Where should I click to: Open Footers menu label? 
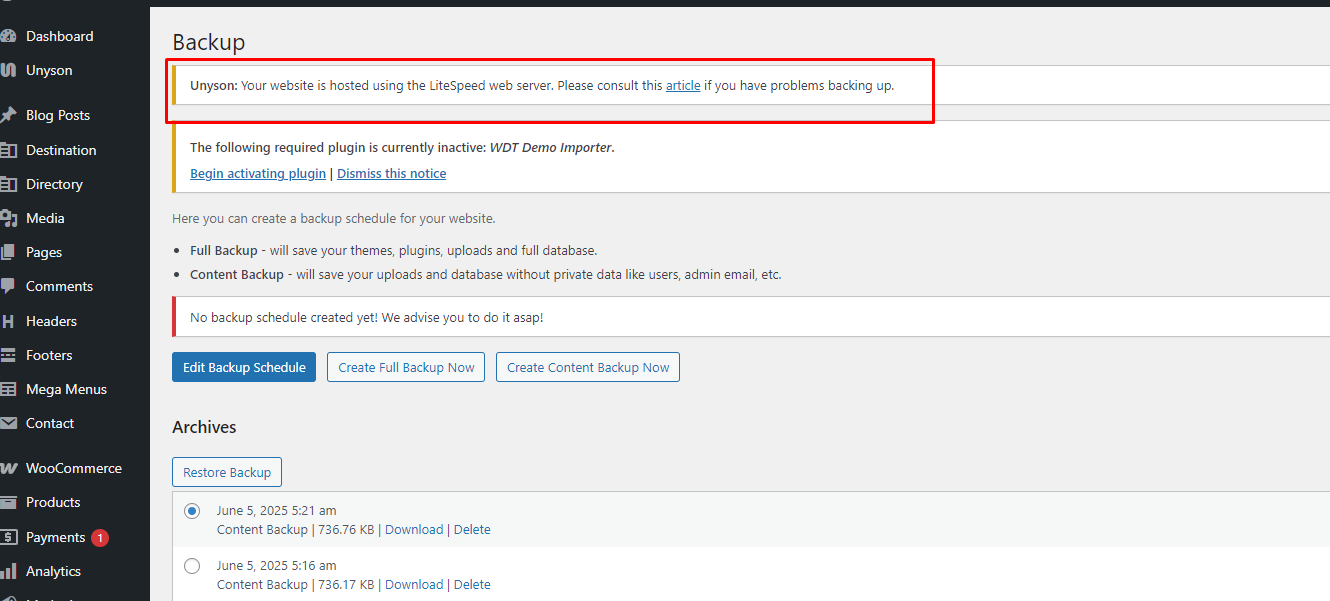point(49,355)
